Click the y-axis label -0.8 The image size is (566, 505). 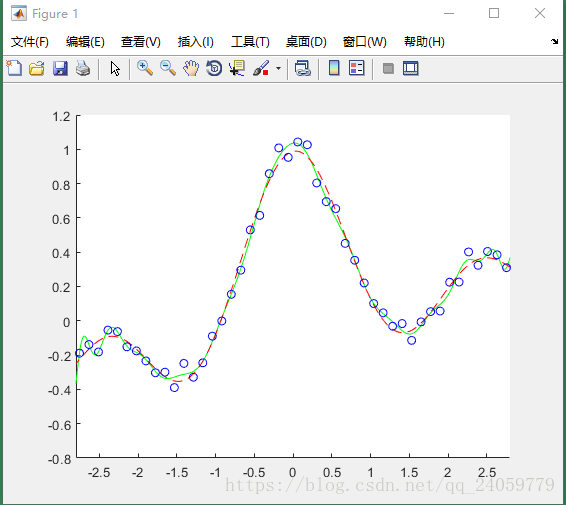[59, 460]
